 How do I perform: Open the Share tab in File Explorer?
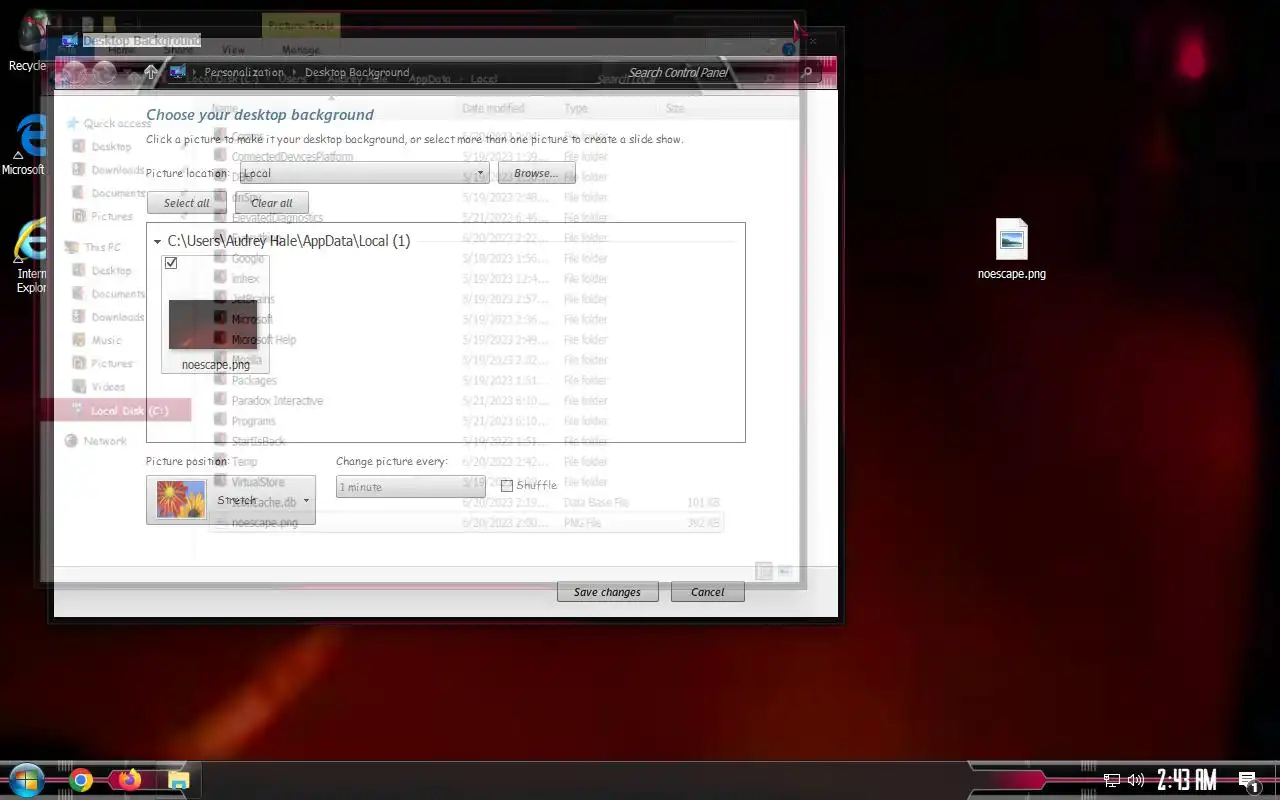tap(178, 50)
